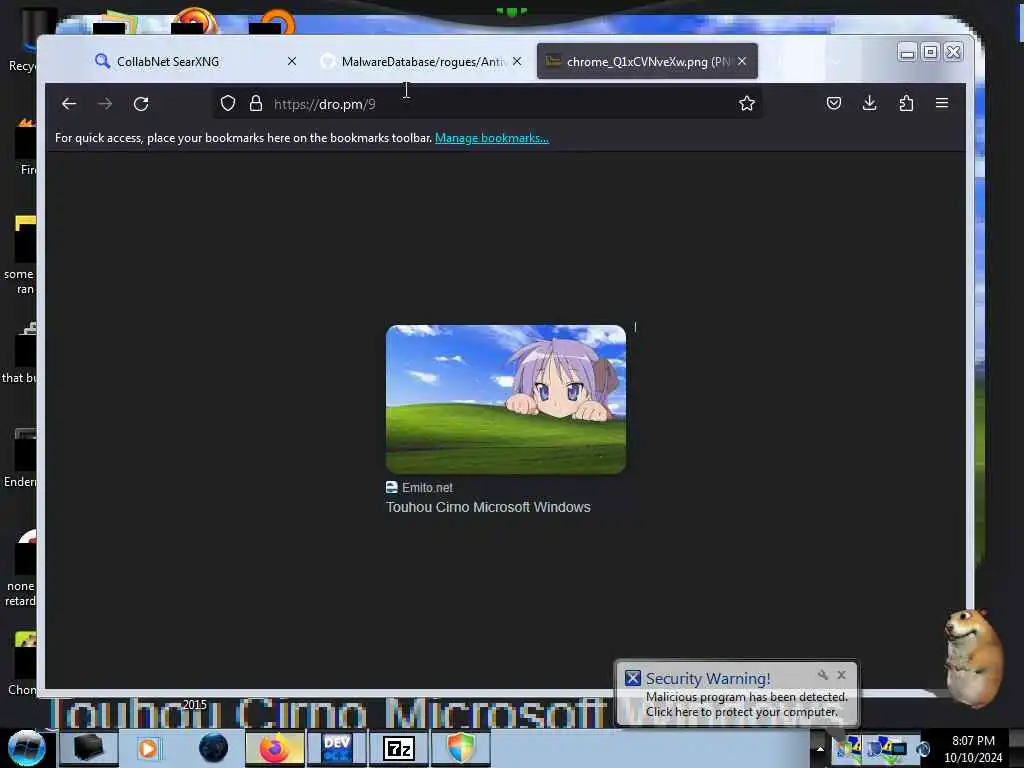Open the wrench icon in Security Warning

(x=822, y=675)
